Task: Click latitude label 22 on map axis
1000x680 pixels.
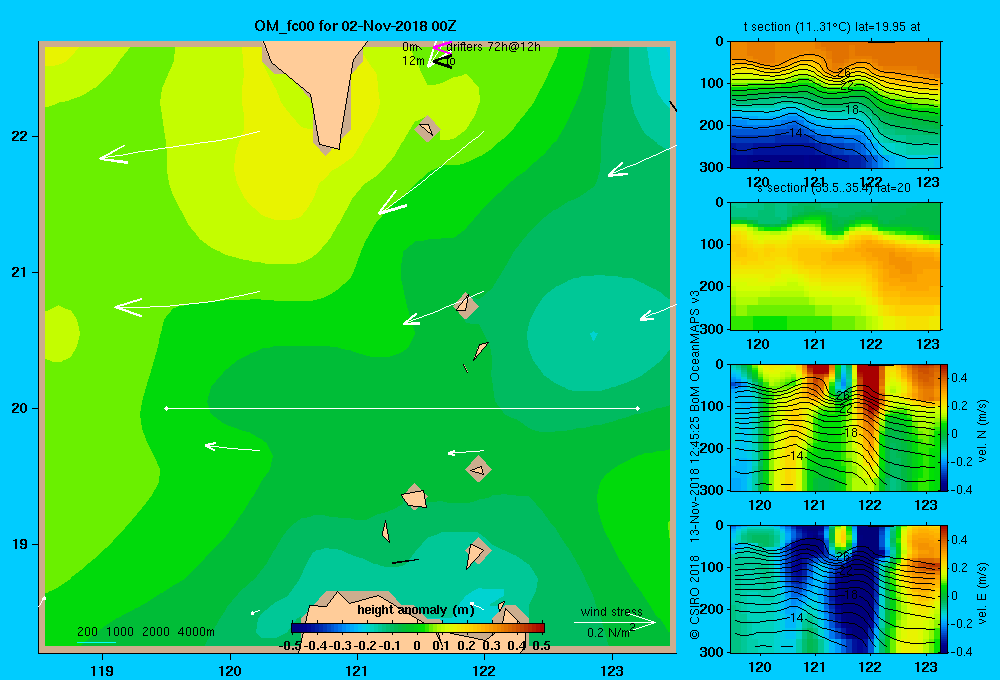Action: 19,137
